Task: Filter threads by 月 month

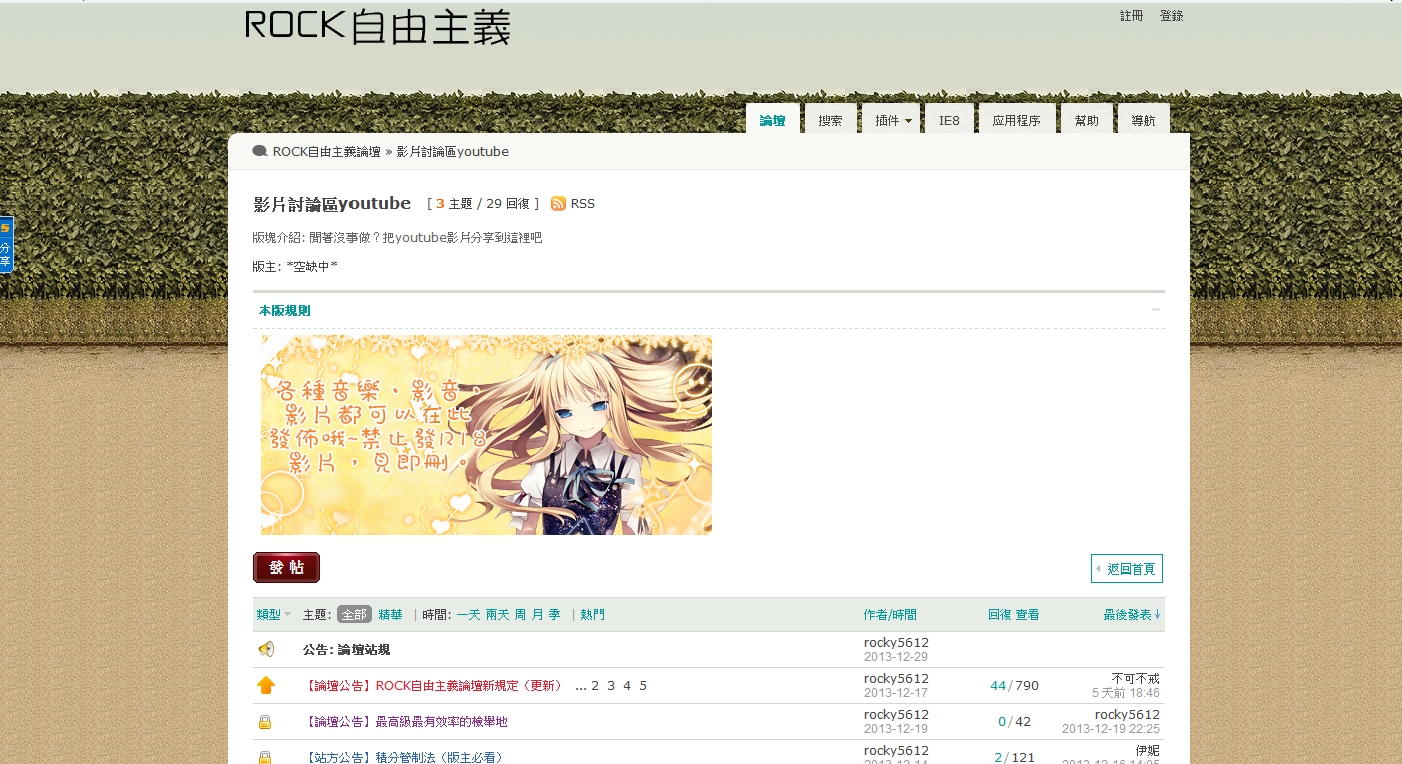Action: [x=538, y=614]
